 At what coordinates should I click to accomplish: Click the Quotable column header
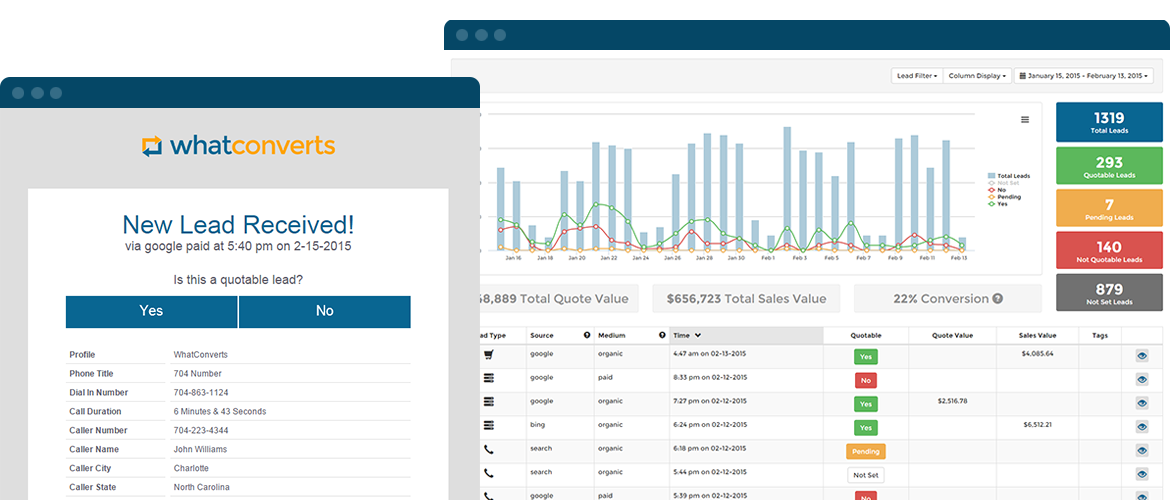coord(866,335)
